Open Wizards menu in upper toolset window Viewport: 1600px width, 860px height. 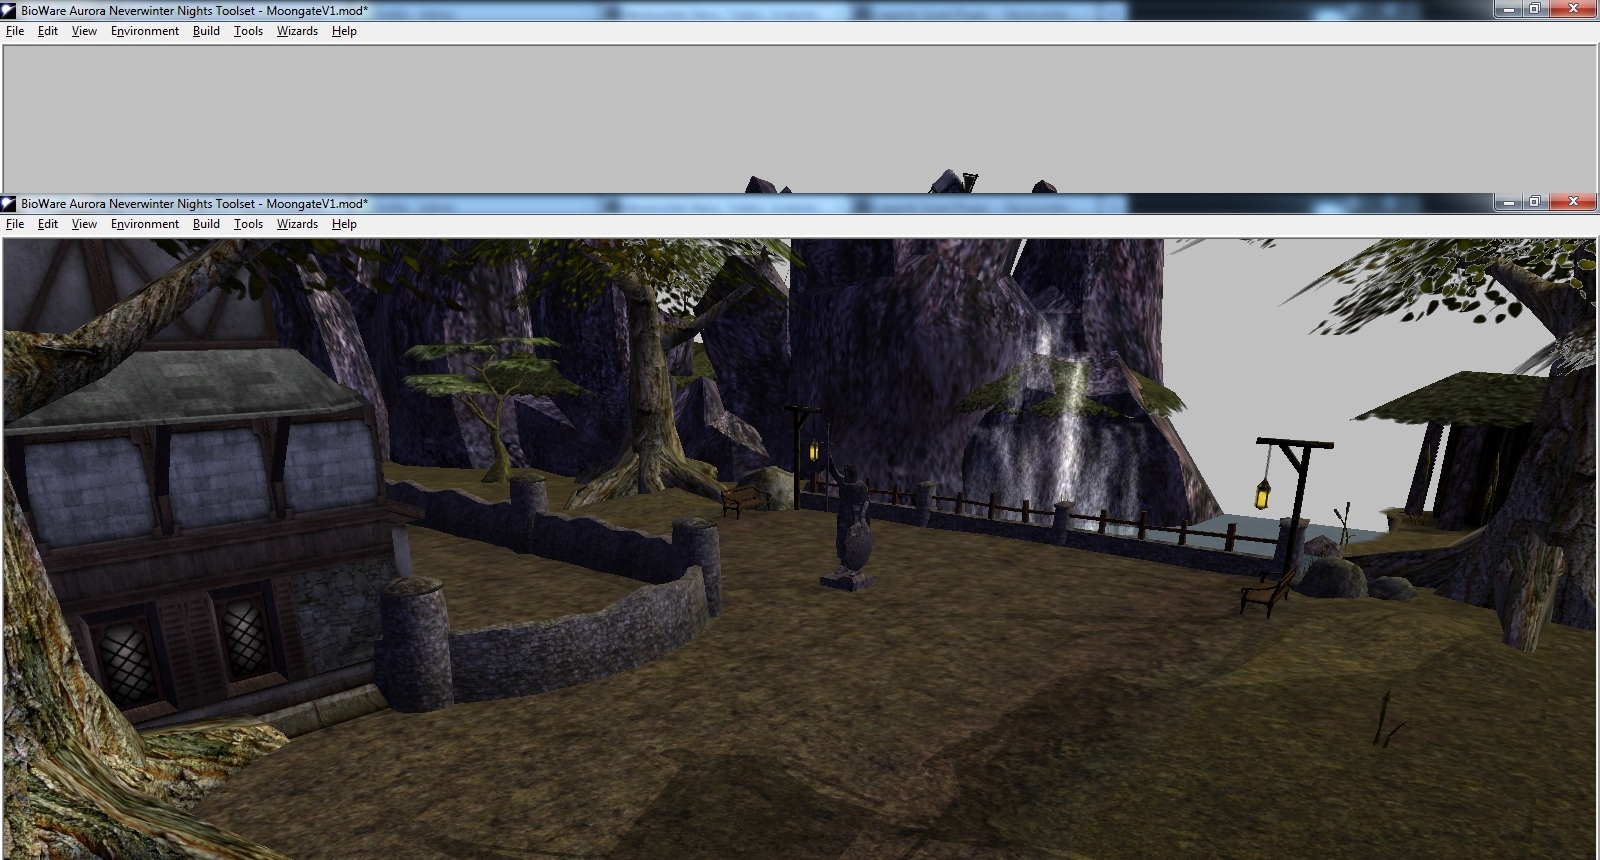297,31
